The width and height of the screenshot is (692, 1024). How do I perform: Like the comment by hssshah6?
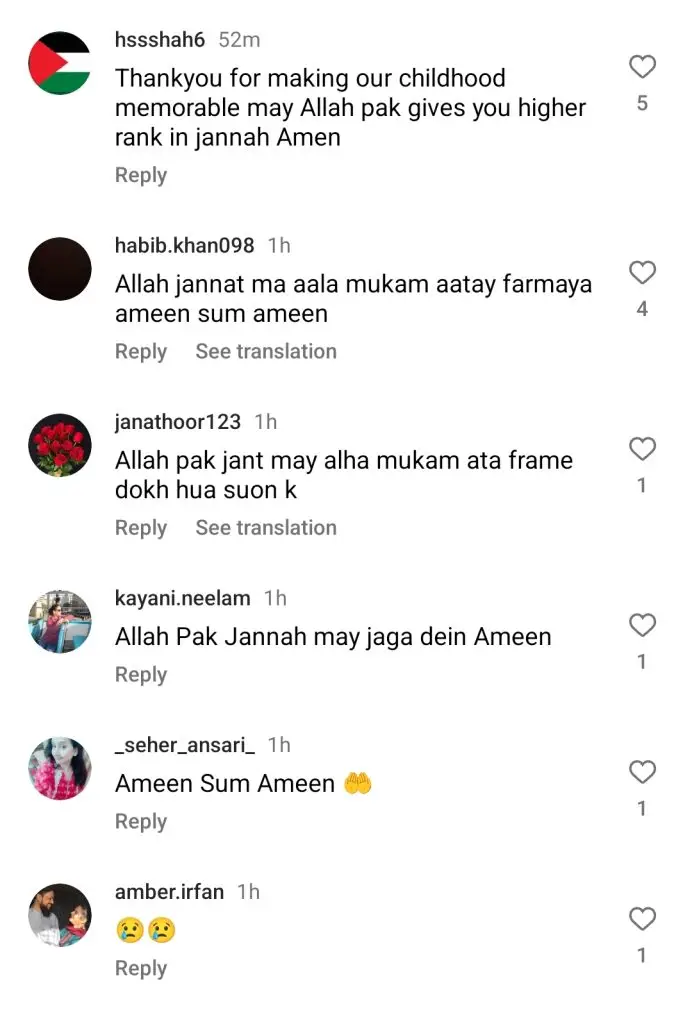[x=642, y=67]
